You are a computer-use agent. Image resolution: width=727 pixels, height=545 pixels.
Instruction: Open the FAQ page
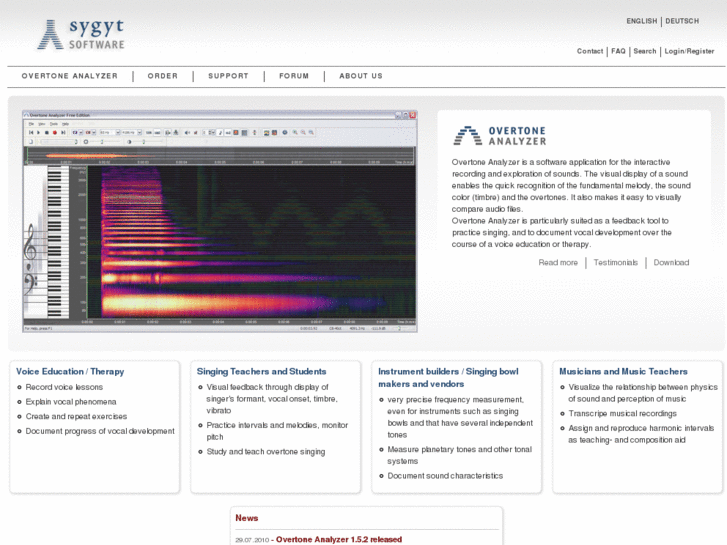coord(618,51)
